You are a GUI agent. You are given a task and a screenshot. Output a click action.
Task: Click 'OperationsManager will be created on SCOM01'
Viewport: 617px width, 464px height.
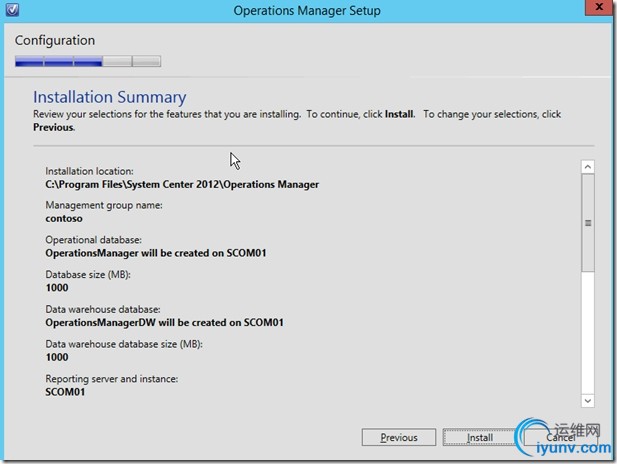(156, 253)
